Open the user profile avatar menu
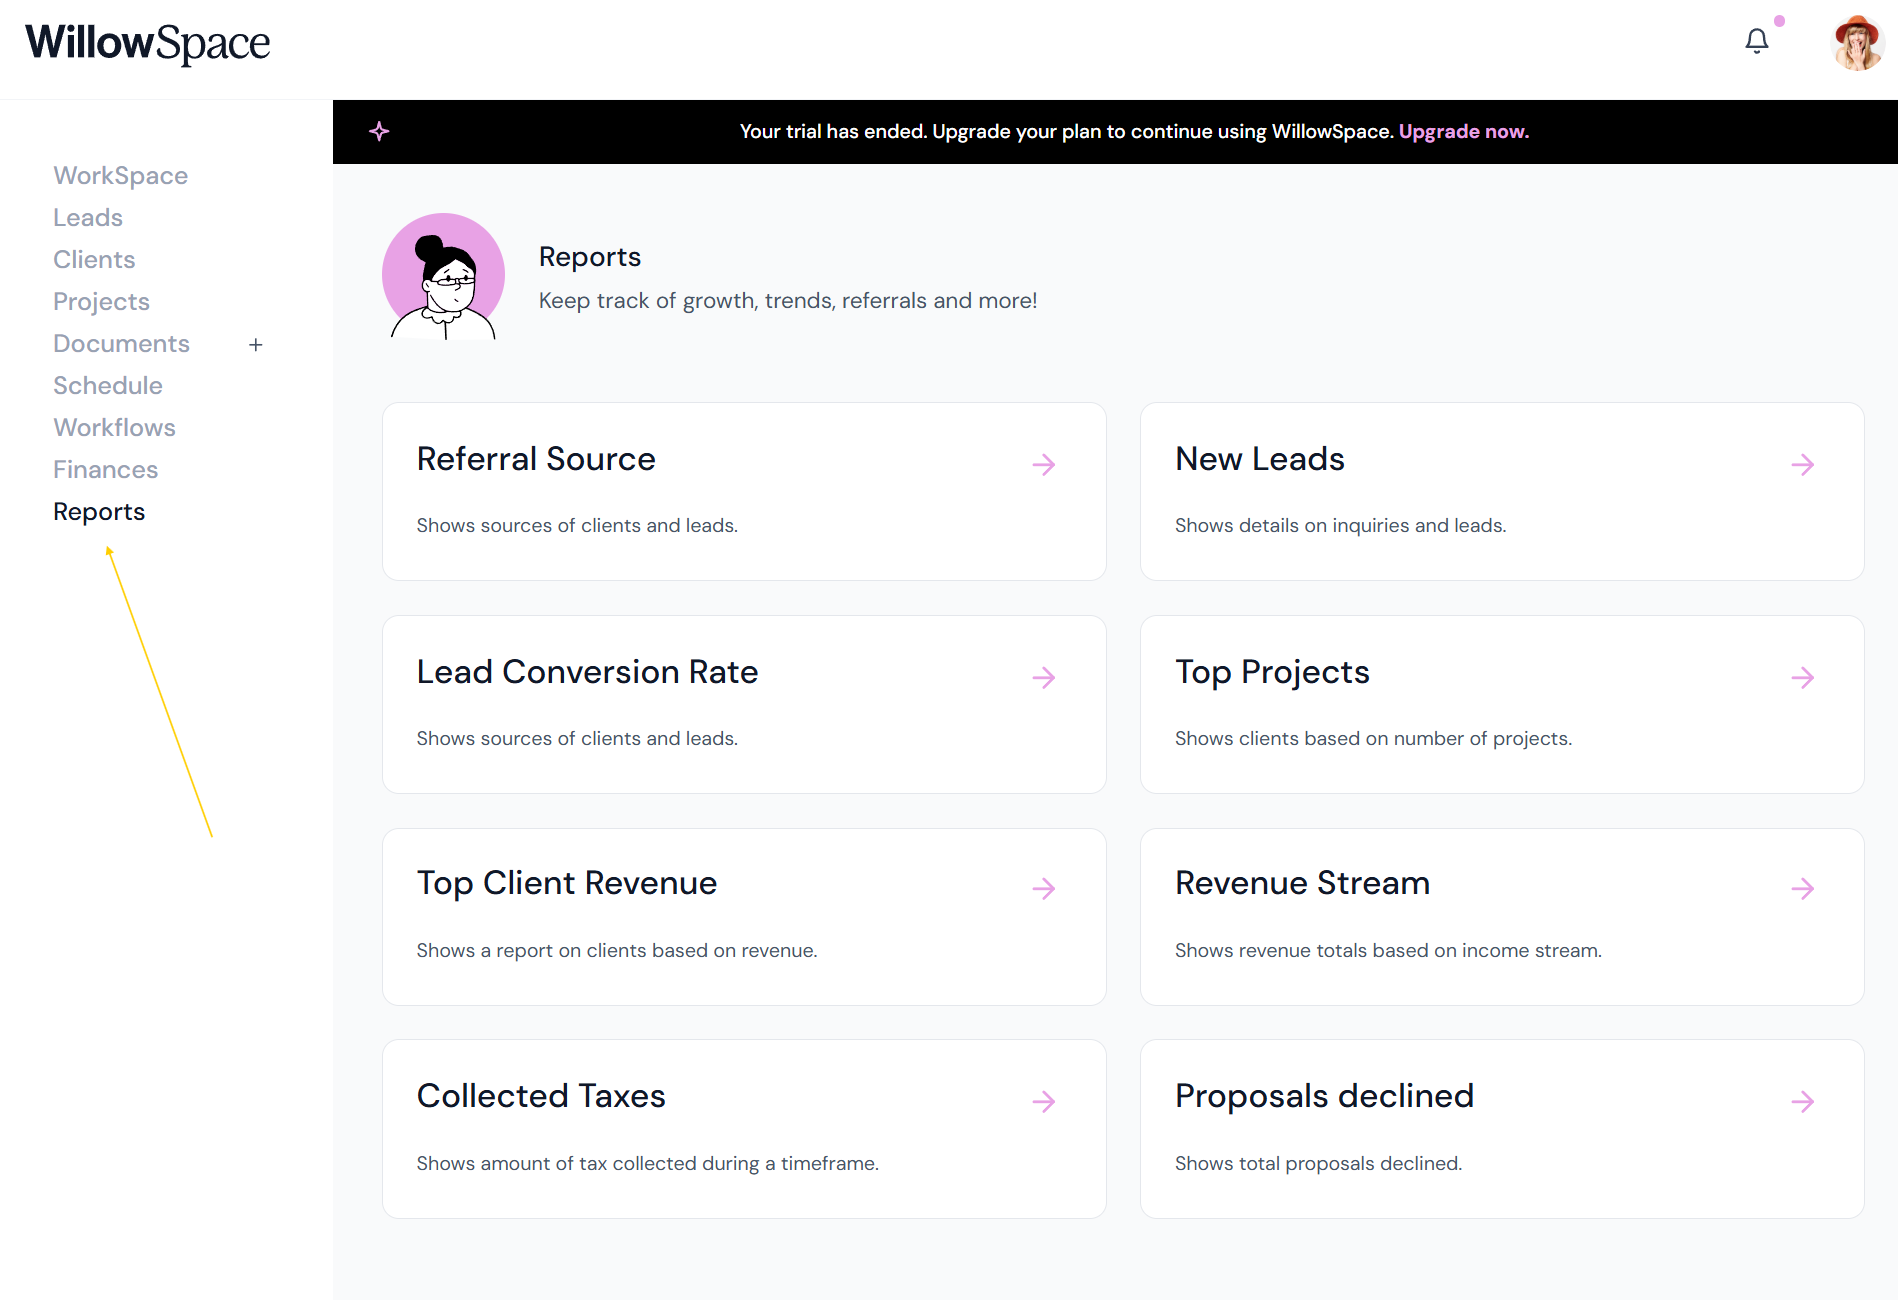Image resolution: width=1898 pixels, height=1300 pixels. point(1857,42)
